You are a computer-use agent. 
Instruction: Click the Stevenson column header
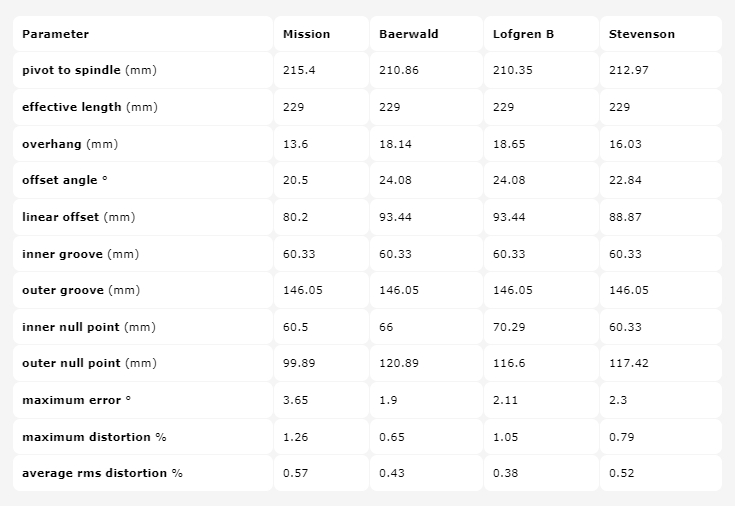(641, 34)
